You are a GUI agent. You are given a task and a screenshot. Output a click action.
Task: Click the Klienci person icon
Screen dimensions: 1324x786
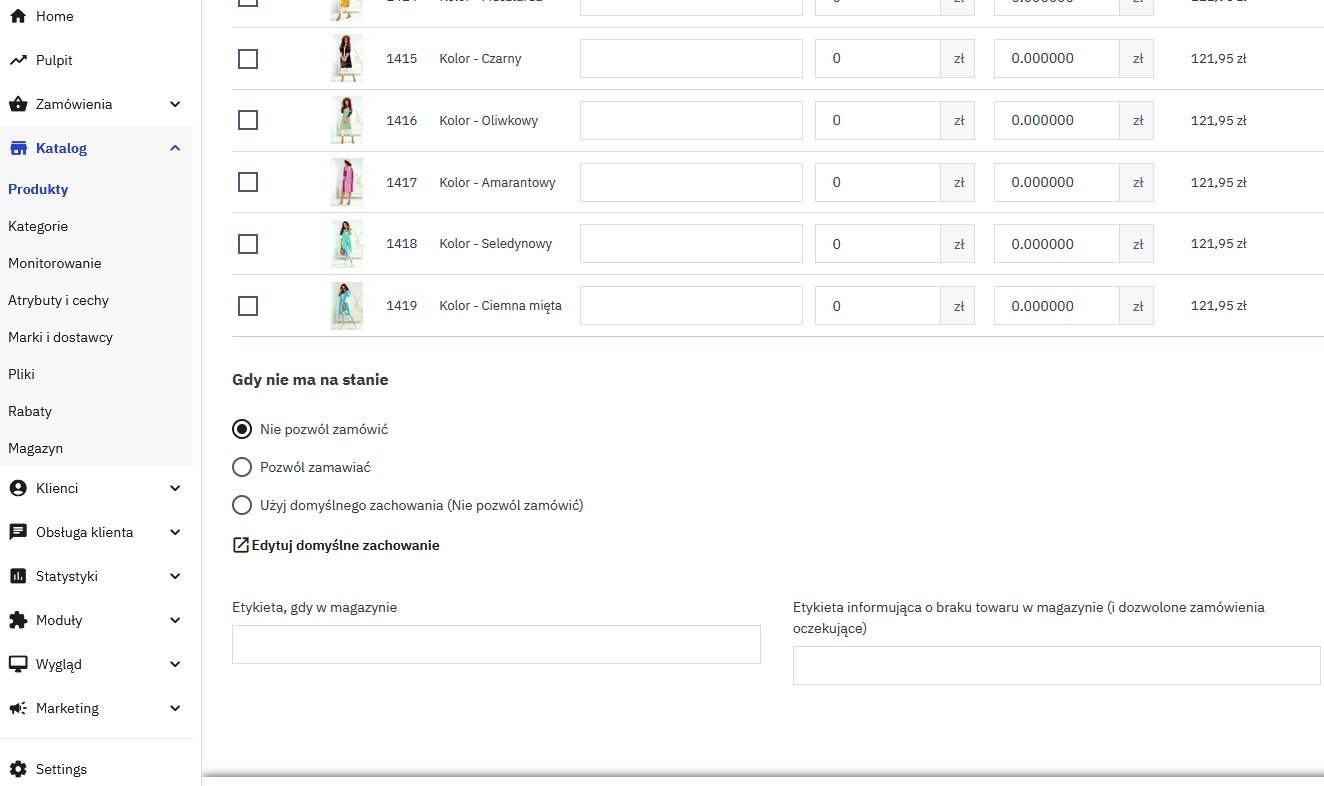click(17, 488)
